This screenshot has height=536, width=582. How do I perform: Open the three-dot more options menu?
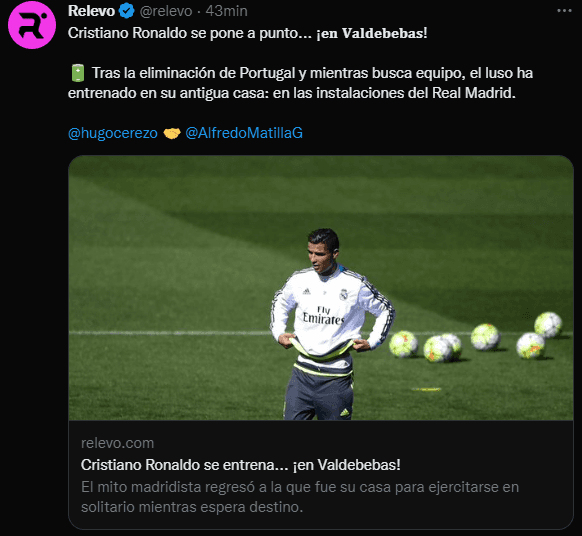pyautogui.click(x=564, y=11)
